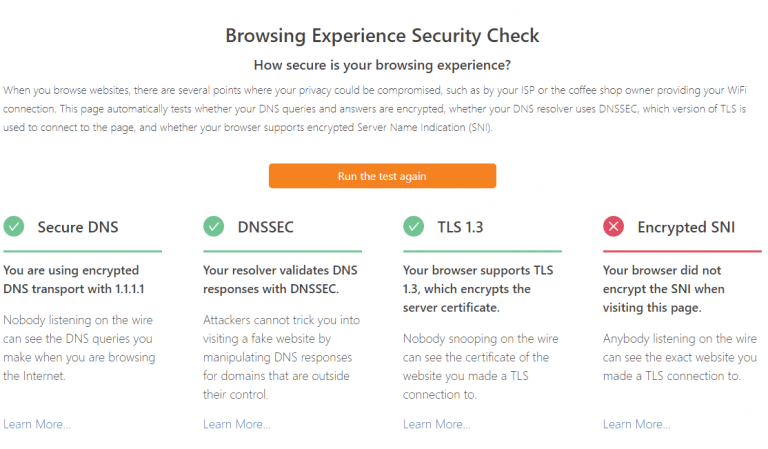This screenshot has width=768, height=449.
Task: Select the TLS 1.3 heading text
Action: pyautogui.click(x=460, y=227)
